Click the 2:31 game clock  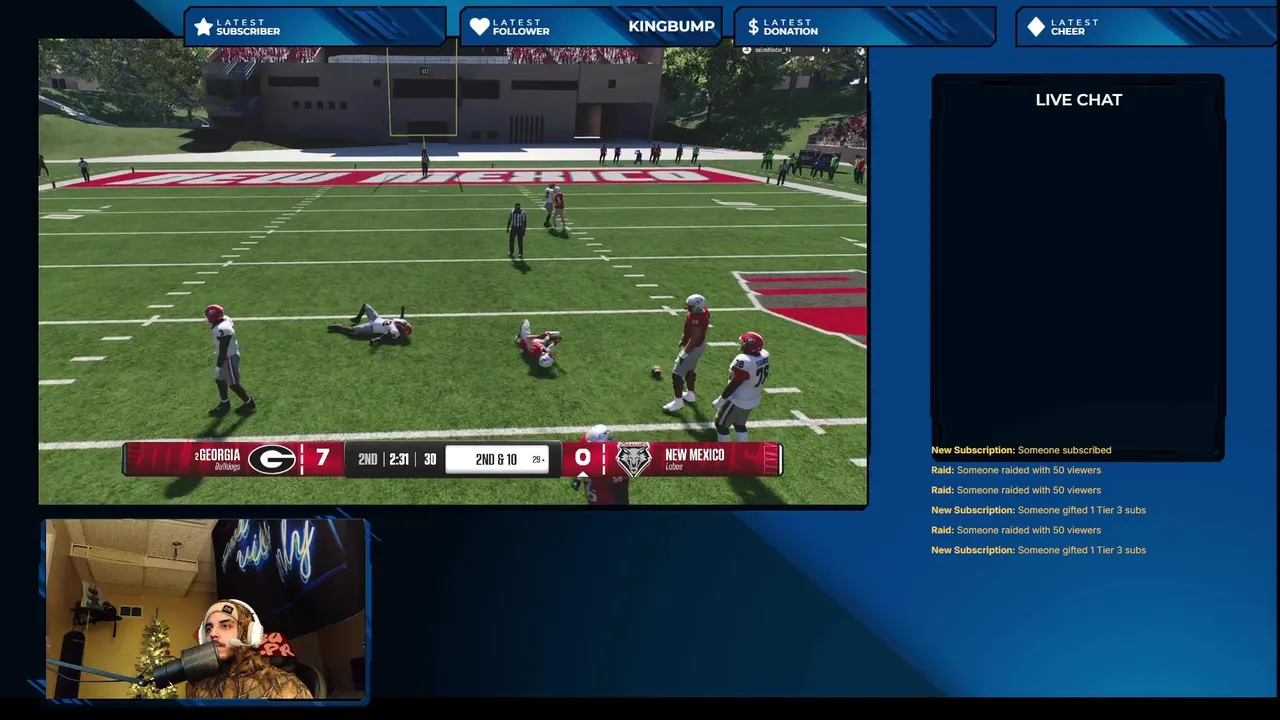pyautogui.click(x=399, y=459)
